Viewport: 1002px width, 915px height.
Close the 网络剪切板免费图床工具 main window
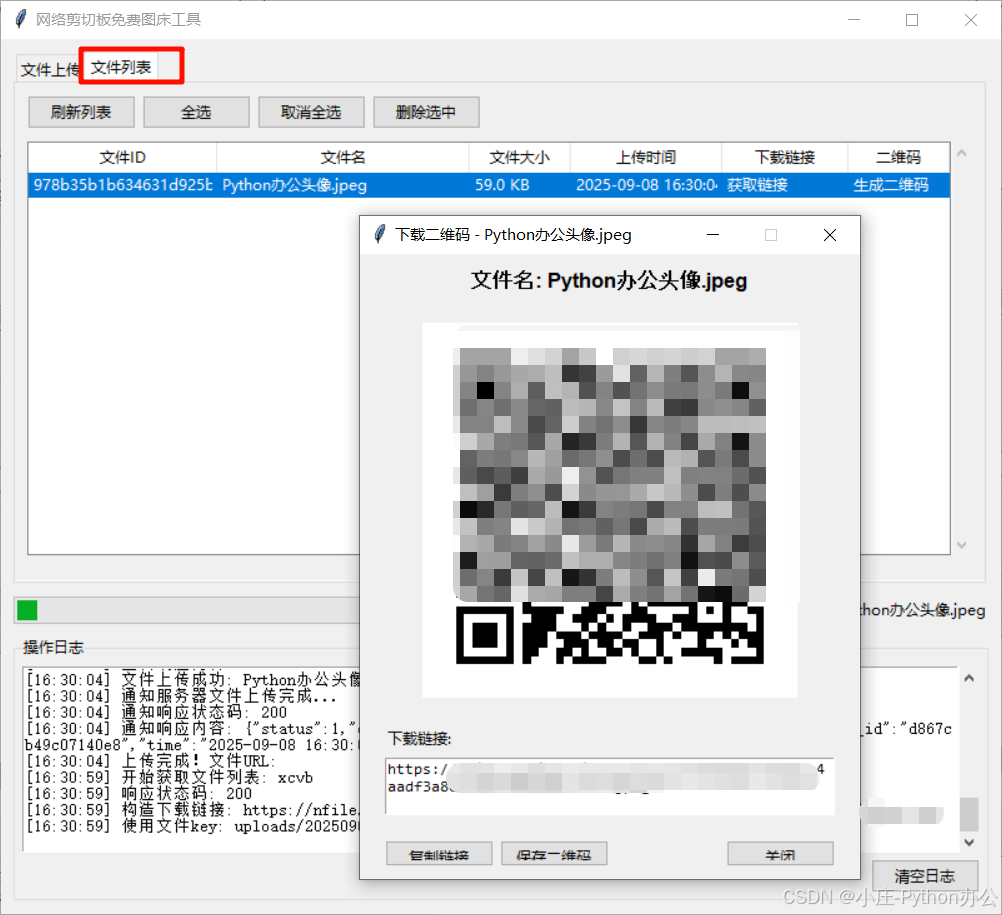tap(971, 20)
